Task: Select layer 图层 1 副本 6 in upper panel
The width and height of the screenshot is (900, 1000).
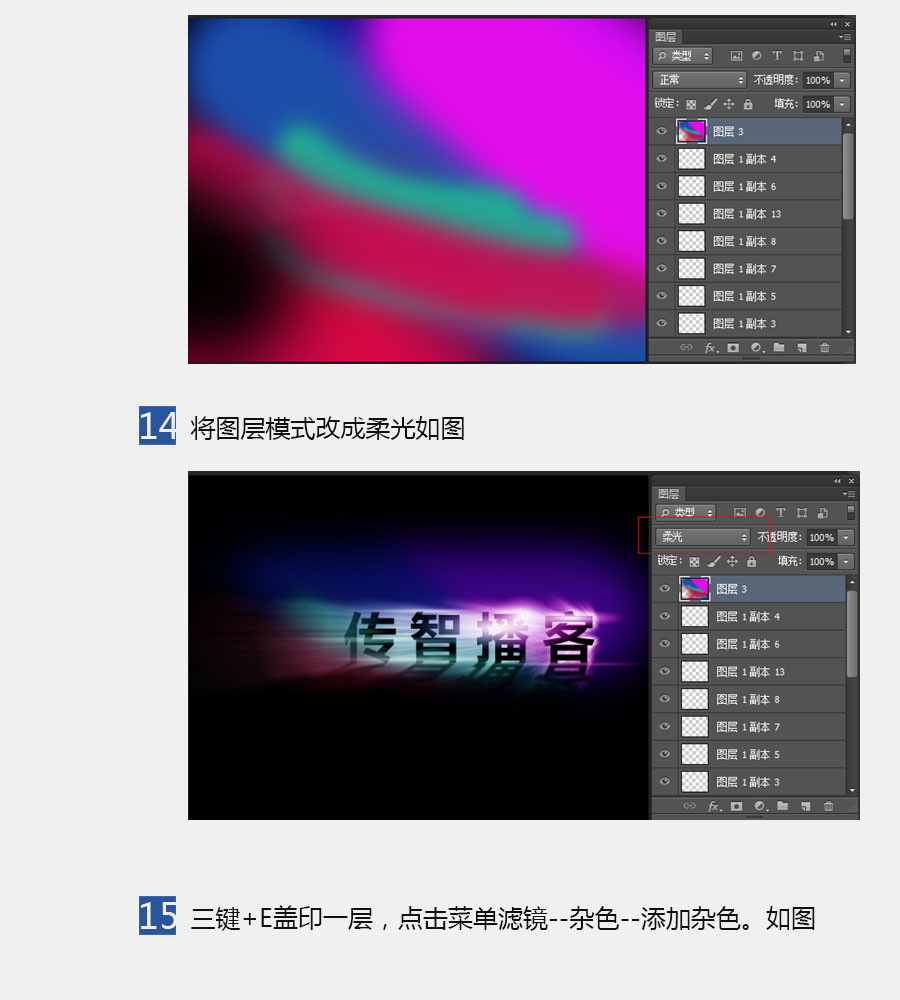Action: [x=746, y=186]
